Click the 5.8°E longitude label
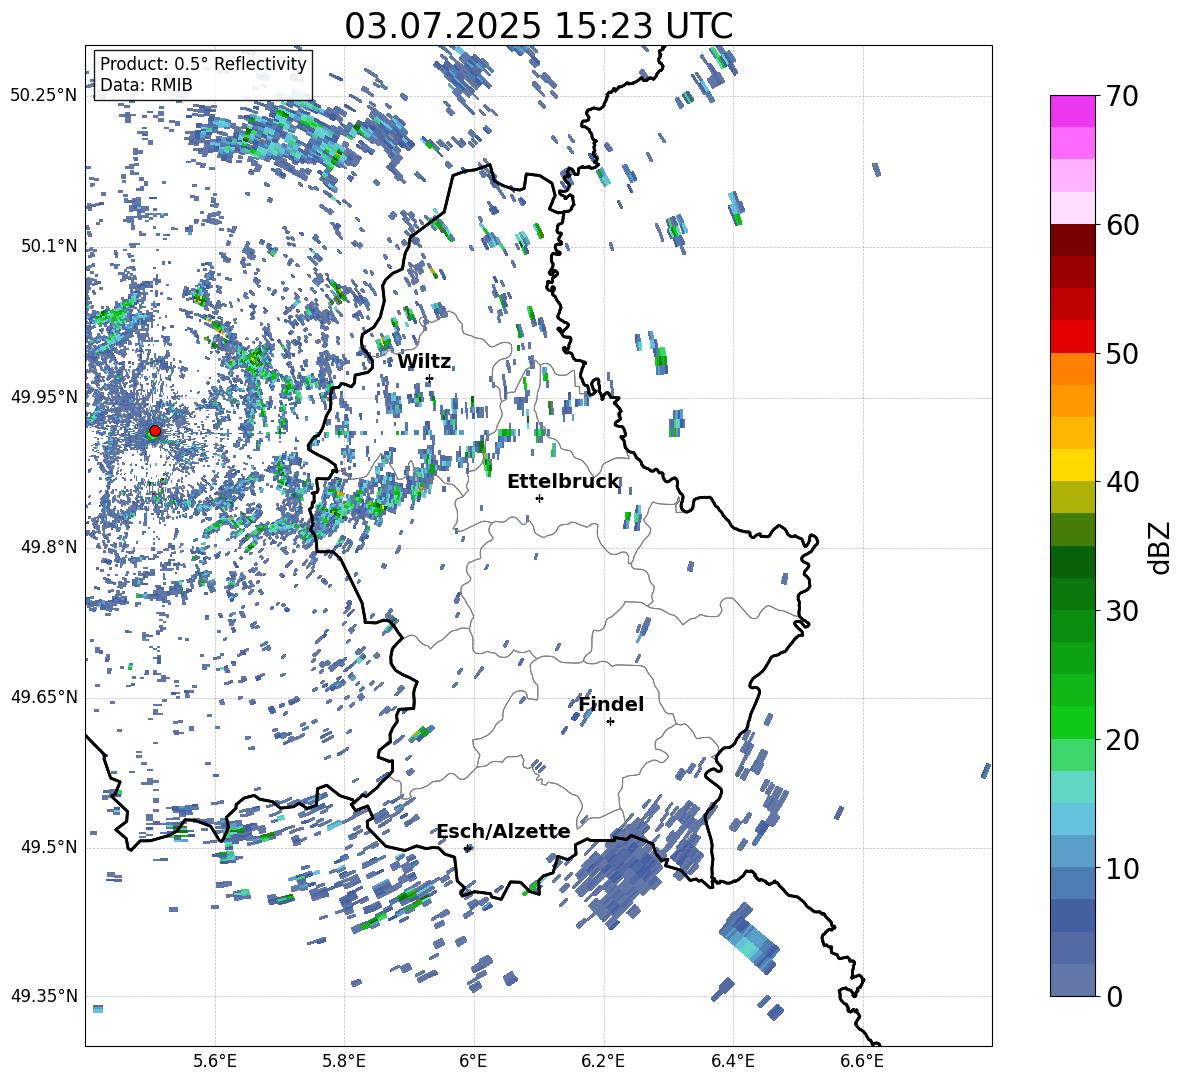This screenshot has width=1184, height=1081. click(344, 1061)
